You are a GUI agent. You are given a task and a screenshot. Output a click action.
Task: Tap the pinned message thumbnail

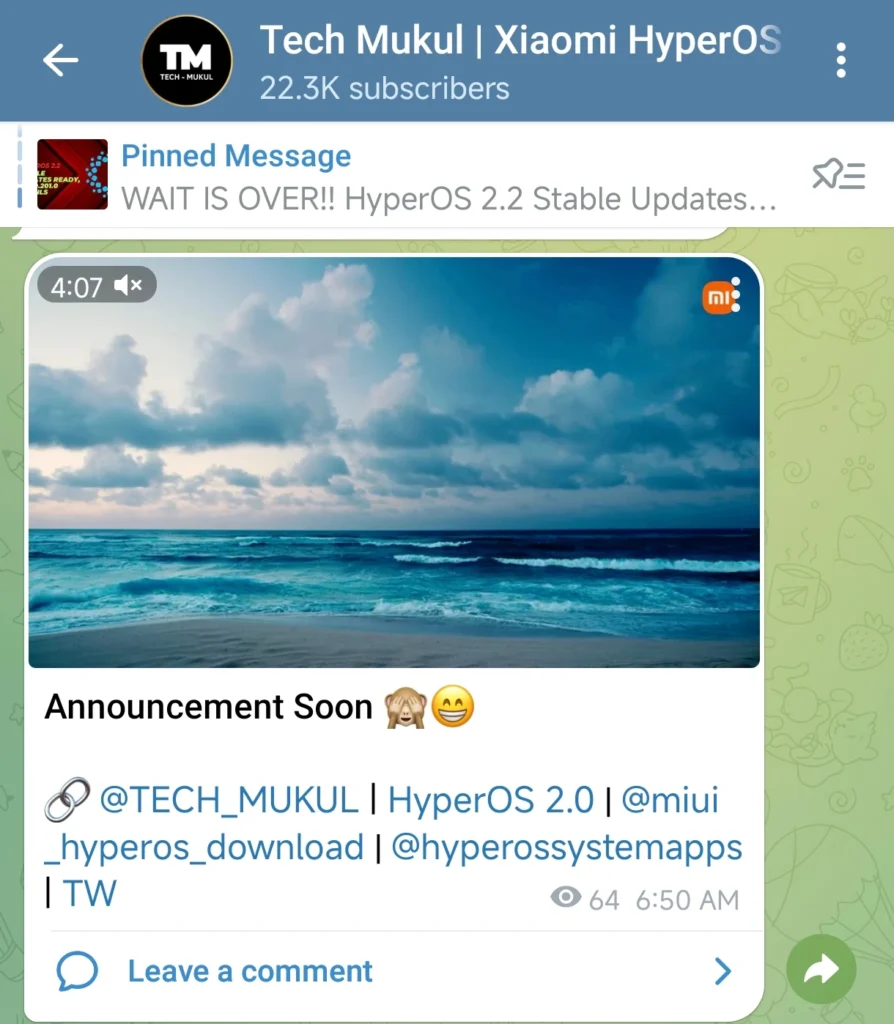[x=72, y=174]
